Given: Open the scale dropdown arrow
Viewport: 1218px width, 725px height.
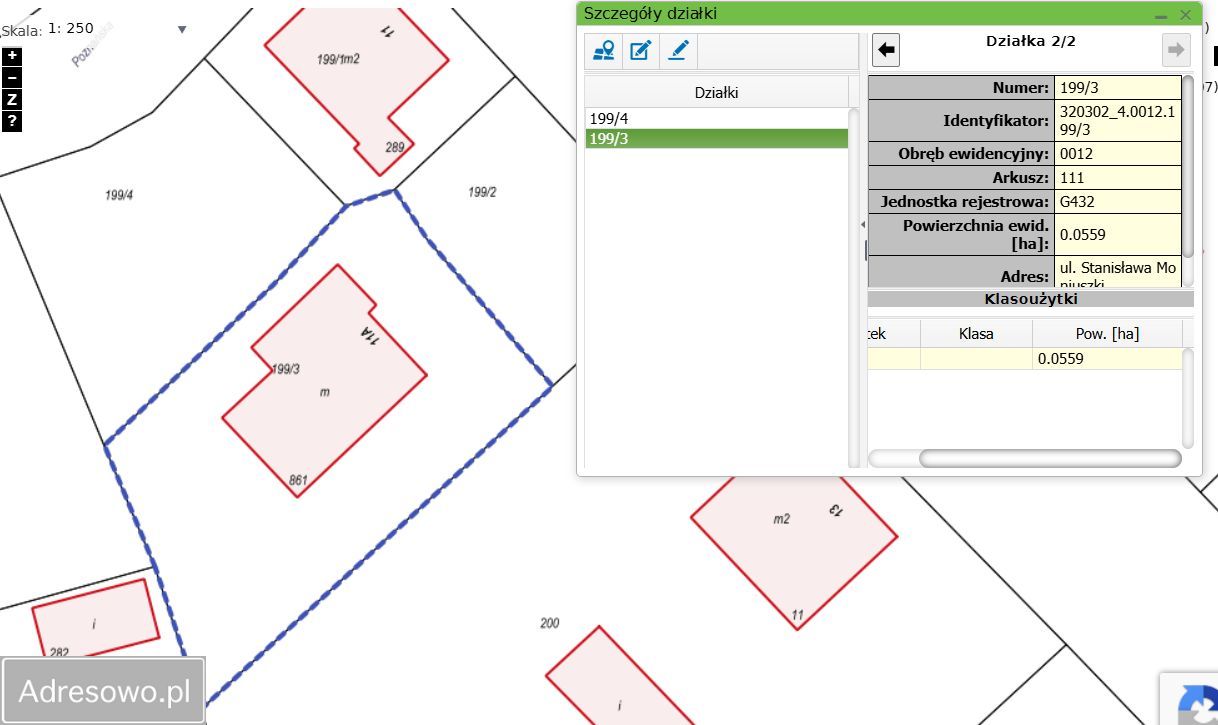Looking at the screenshot, I should point(182,29).
